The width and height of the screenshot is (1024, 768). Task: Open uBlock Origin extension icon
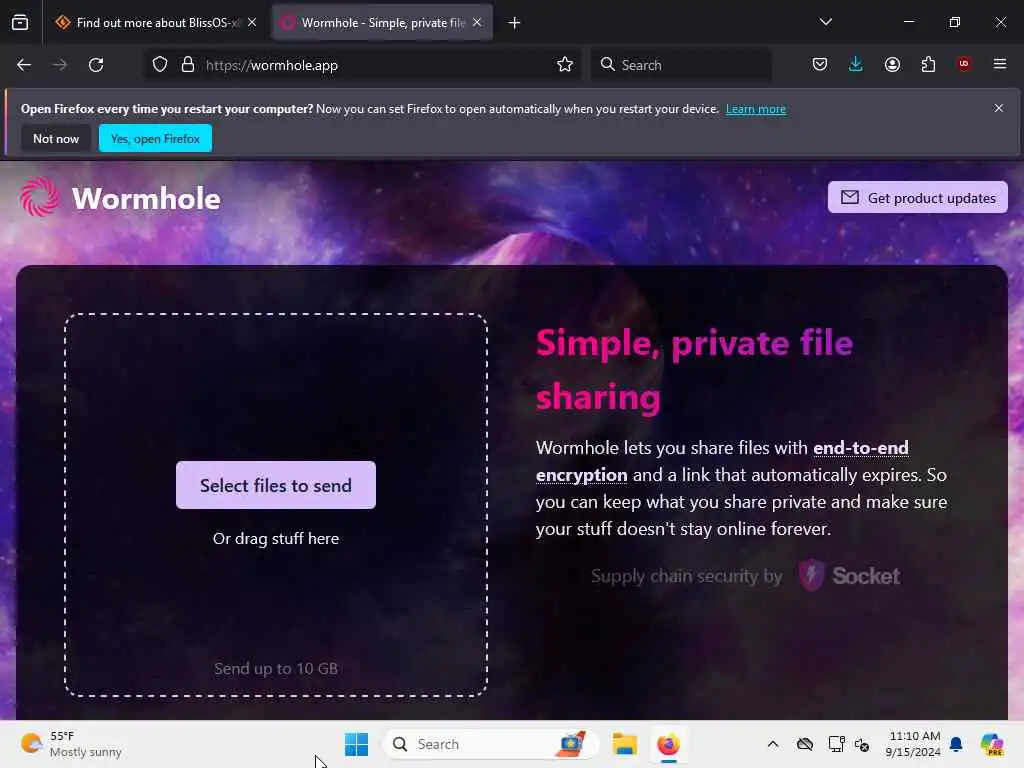pos(964,64)
